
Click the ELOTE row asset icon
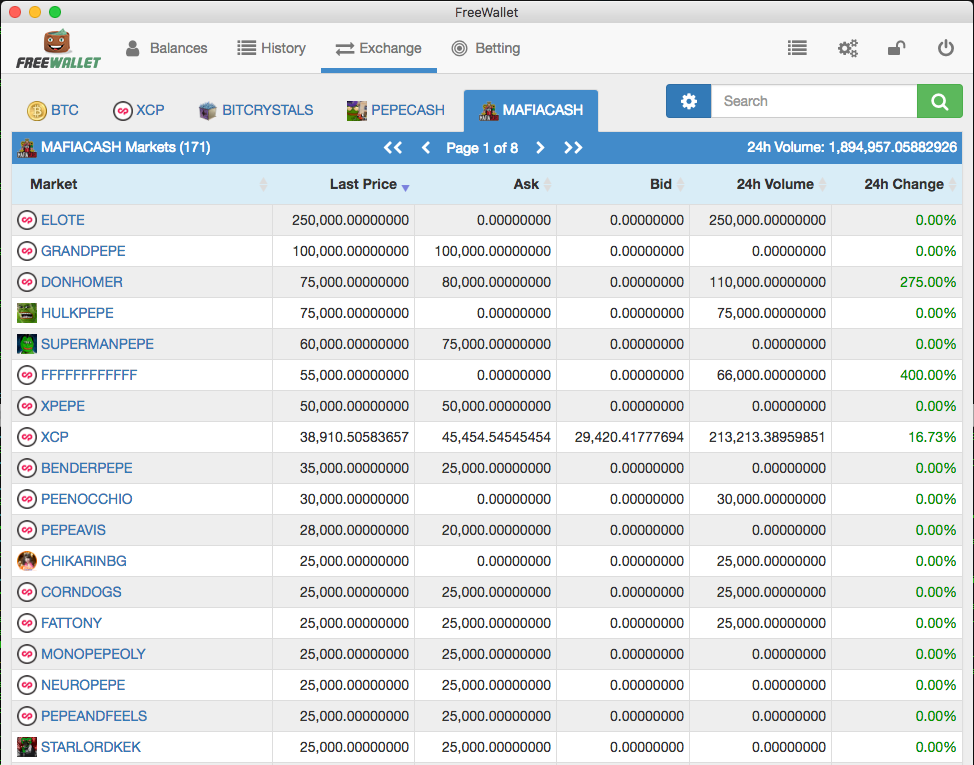(27, 220)
